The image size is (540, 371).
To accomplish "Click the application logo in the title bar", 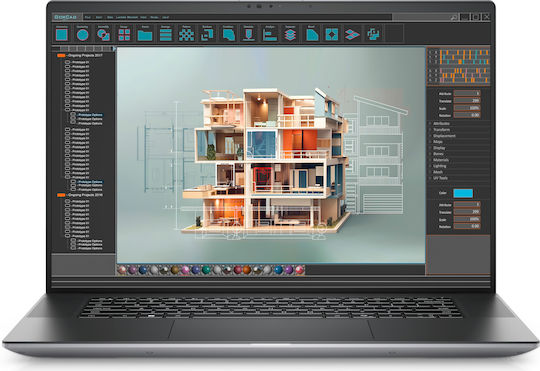I will tap(65, 17).
